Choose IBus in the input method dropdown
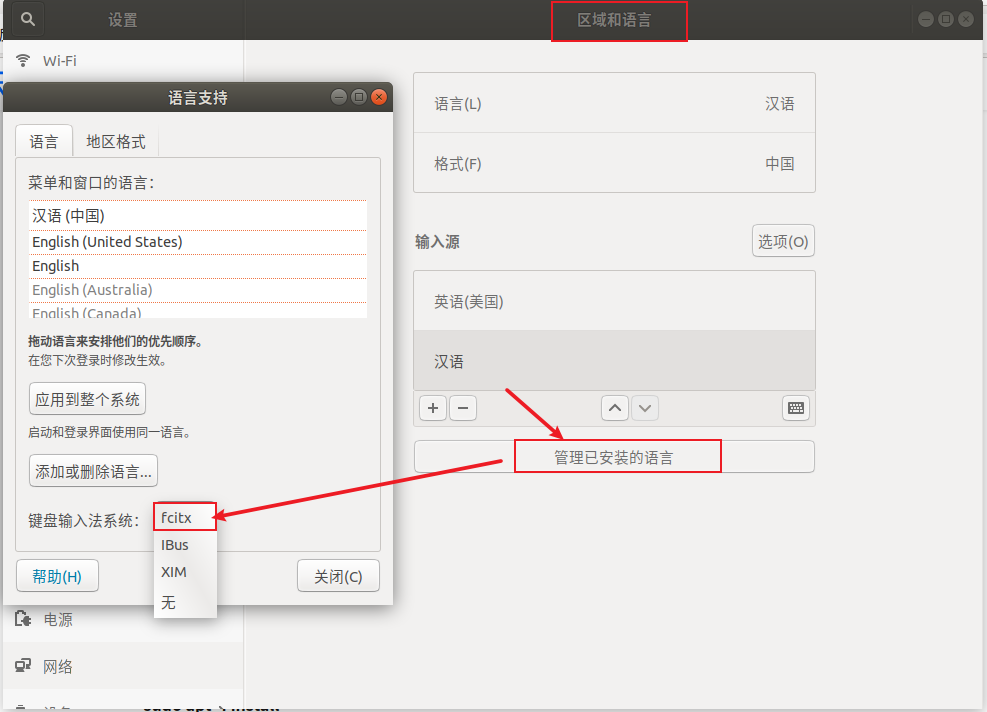 (185, 545)
